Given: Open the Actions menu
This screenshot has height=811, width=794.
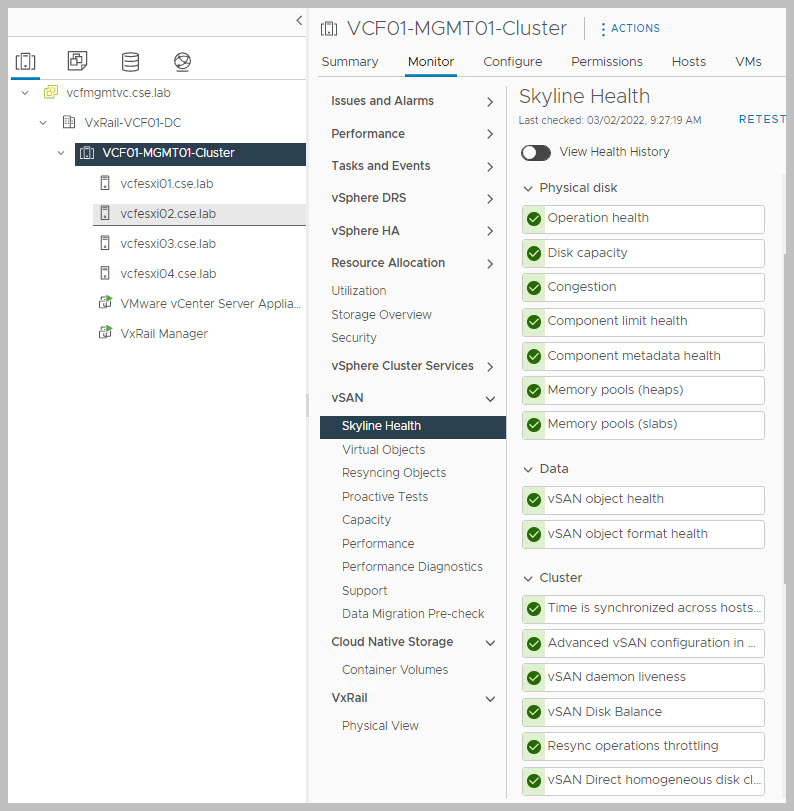Looking at the screenshot, I should pyautogui.click(x=630, y=28).
